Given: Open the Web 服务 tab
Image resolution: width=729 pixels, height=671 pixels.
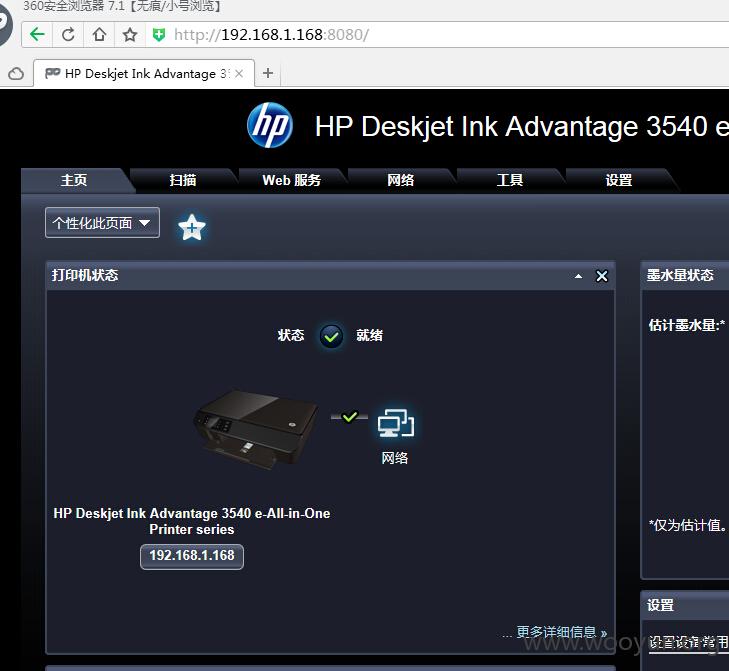Looking at the screenshot, I should (x=292, y=180).
